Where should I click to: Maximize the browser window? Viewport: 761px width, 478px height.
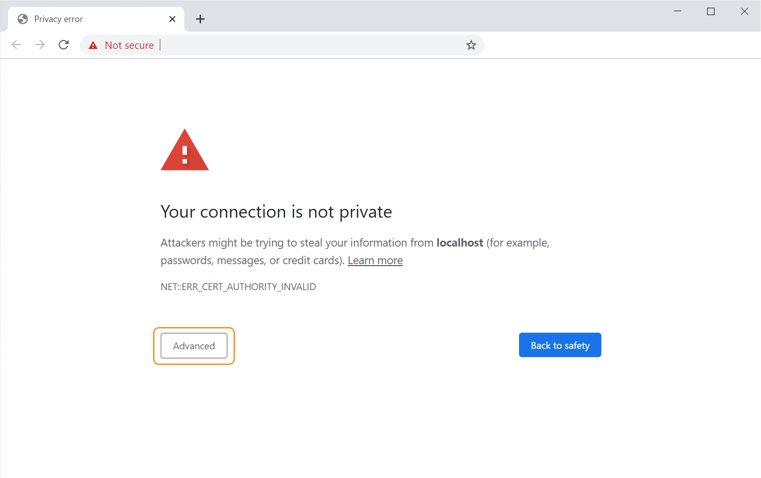(711, 11)
